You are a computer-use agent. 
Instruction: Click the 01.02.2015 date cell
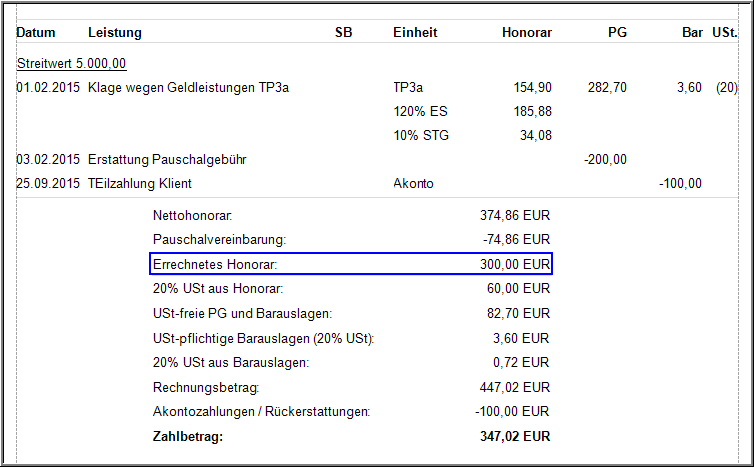pos(48,88)
